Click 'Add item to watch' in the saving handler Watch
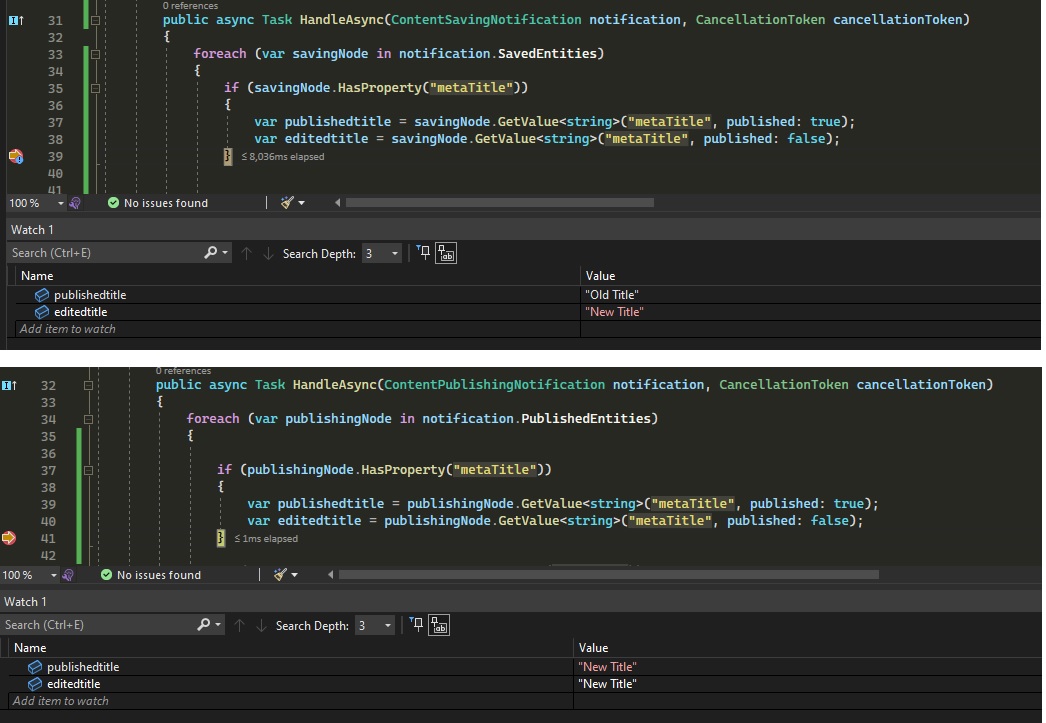Screen dimensions: 1046x723 67,329
